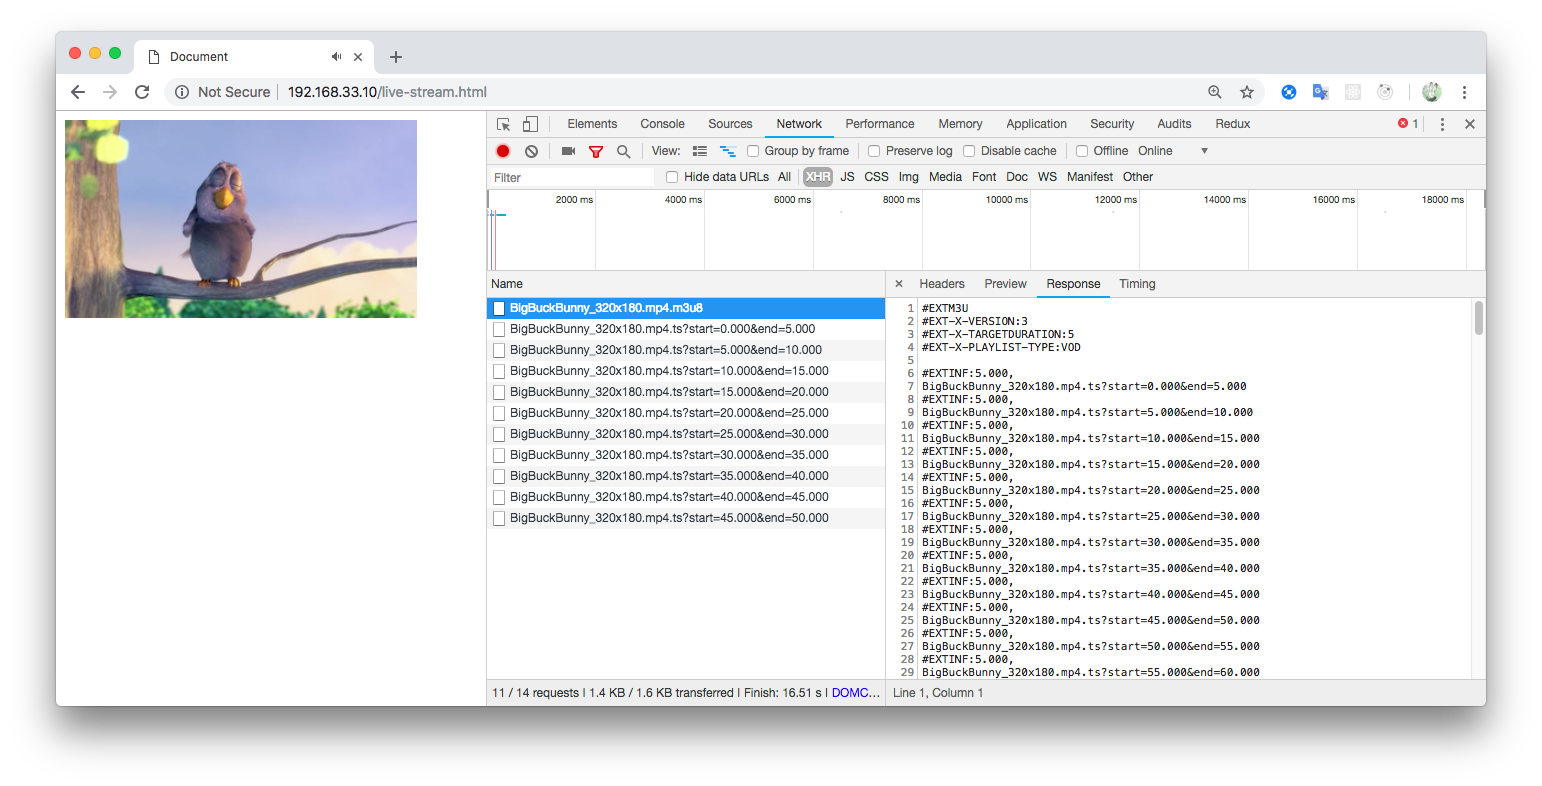
Task: Open the network search magnifier icon
Action: coord(623,150)
